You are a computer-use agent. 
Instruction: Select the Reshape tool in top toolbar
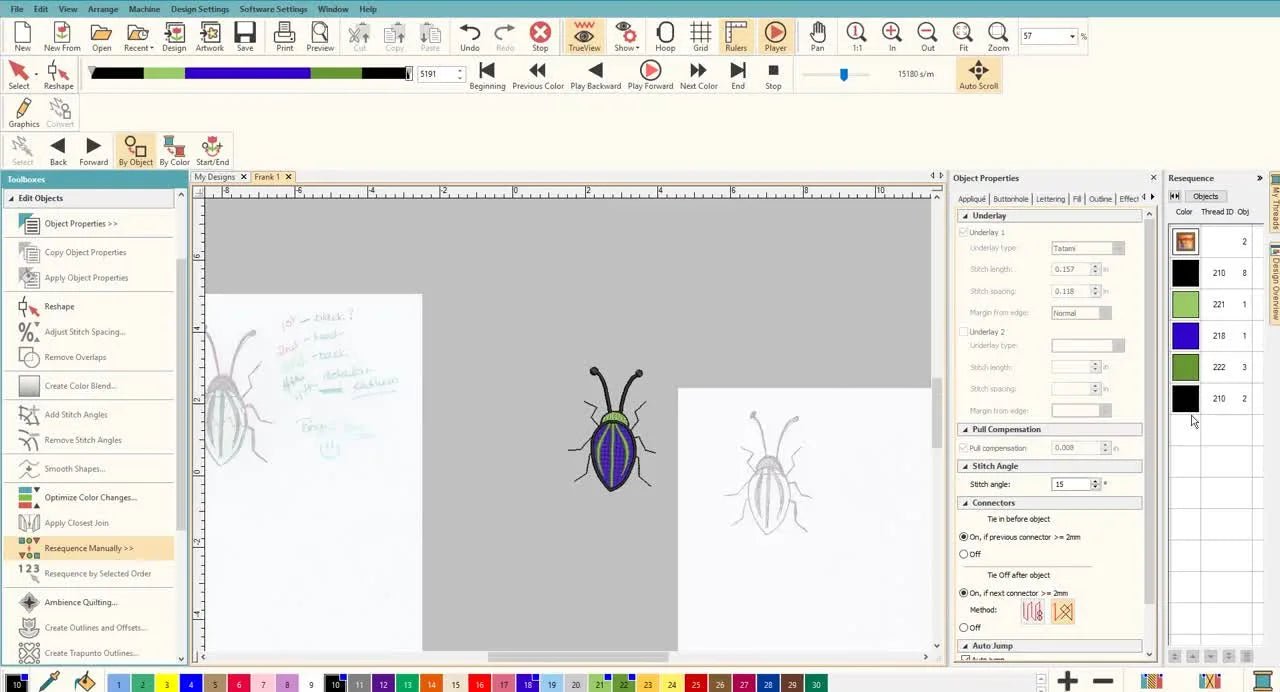pos(58,75)
